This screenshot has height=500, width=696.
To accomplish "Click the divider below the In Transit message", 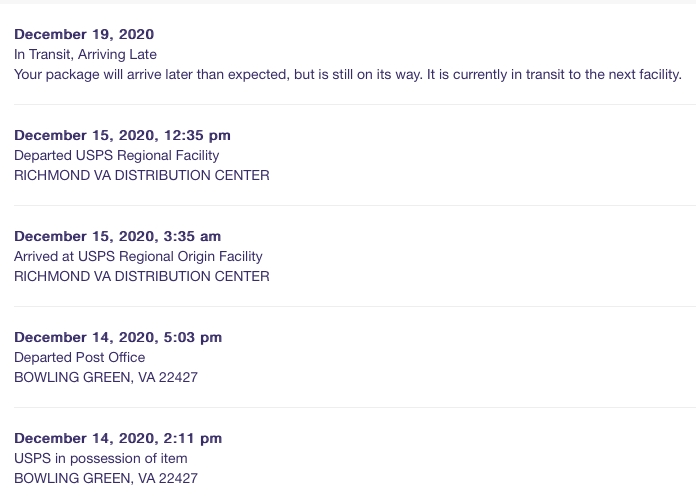I will pyautogui.click(x=348, y=104).
